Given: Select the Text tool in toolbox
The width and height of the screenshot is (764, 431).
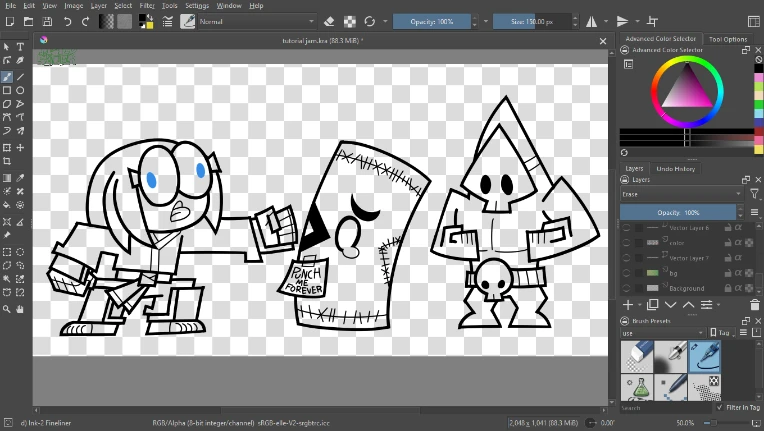Looking at the screenshot, I should pyautogui.click(x=20, y=46).
